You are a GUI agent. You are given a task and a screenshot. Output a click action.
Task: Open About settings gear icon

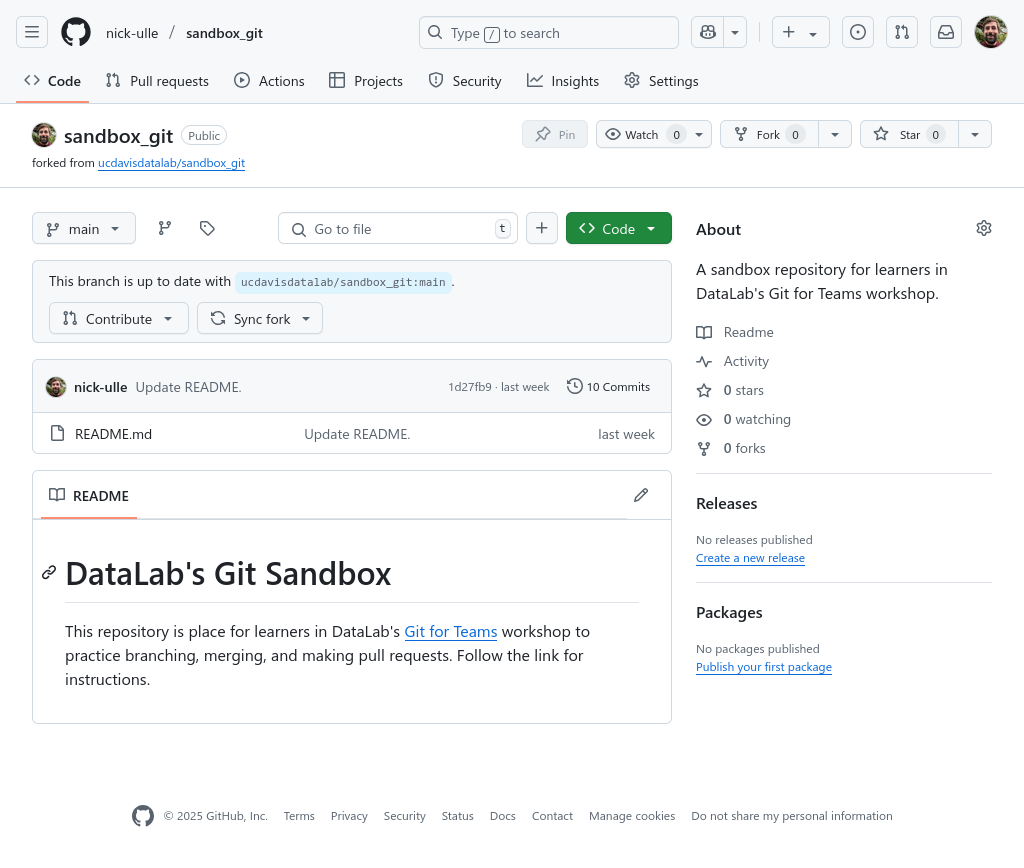point(983,229)
